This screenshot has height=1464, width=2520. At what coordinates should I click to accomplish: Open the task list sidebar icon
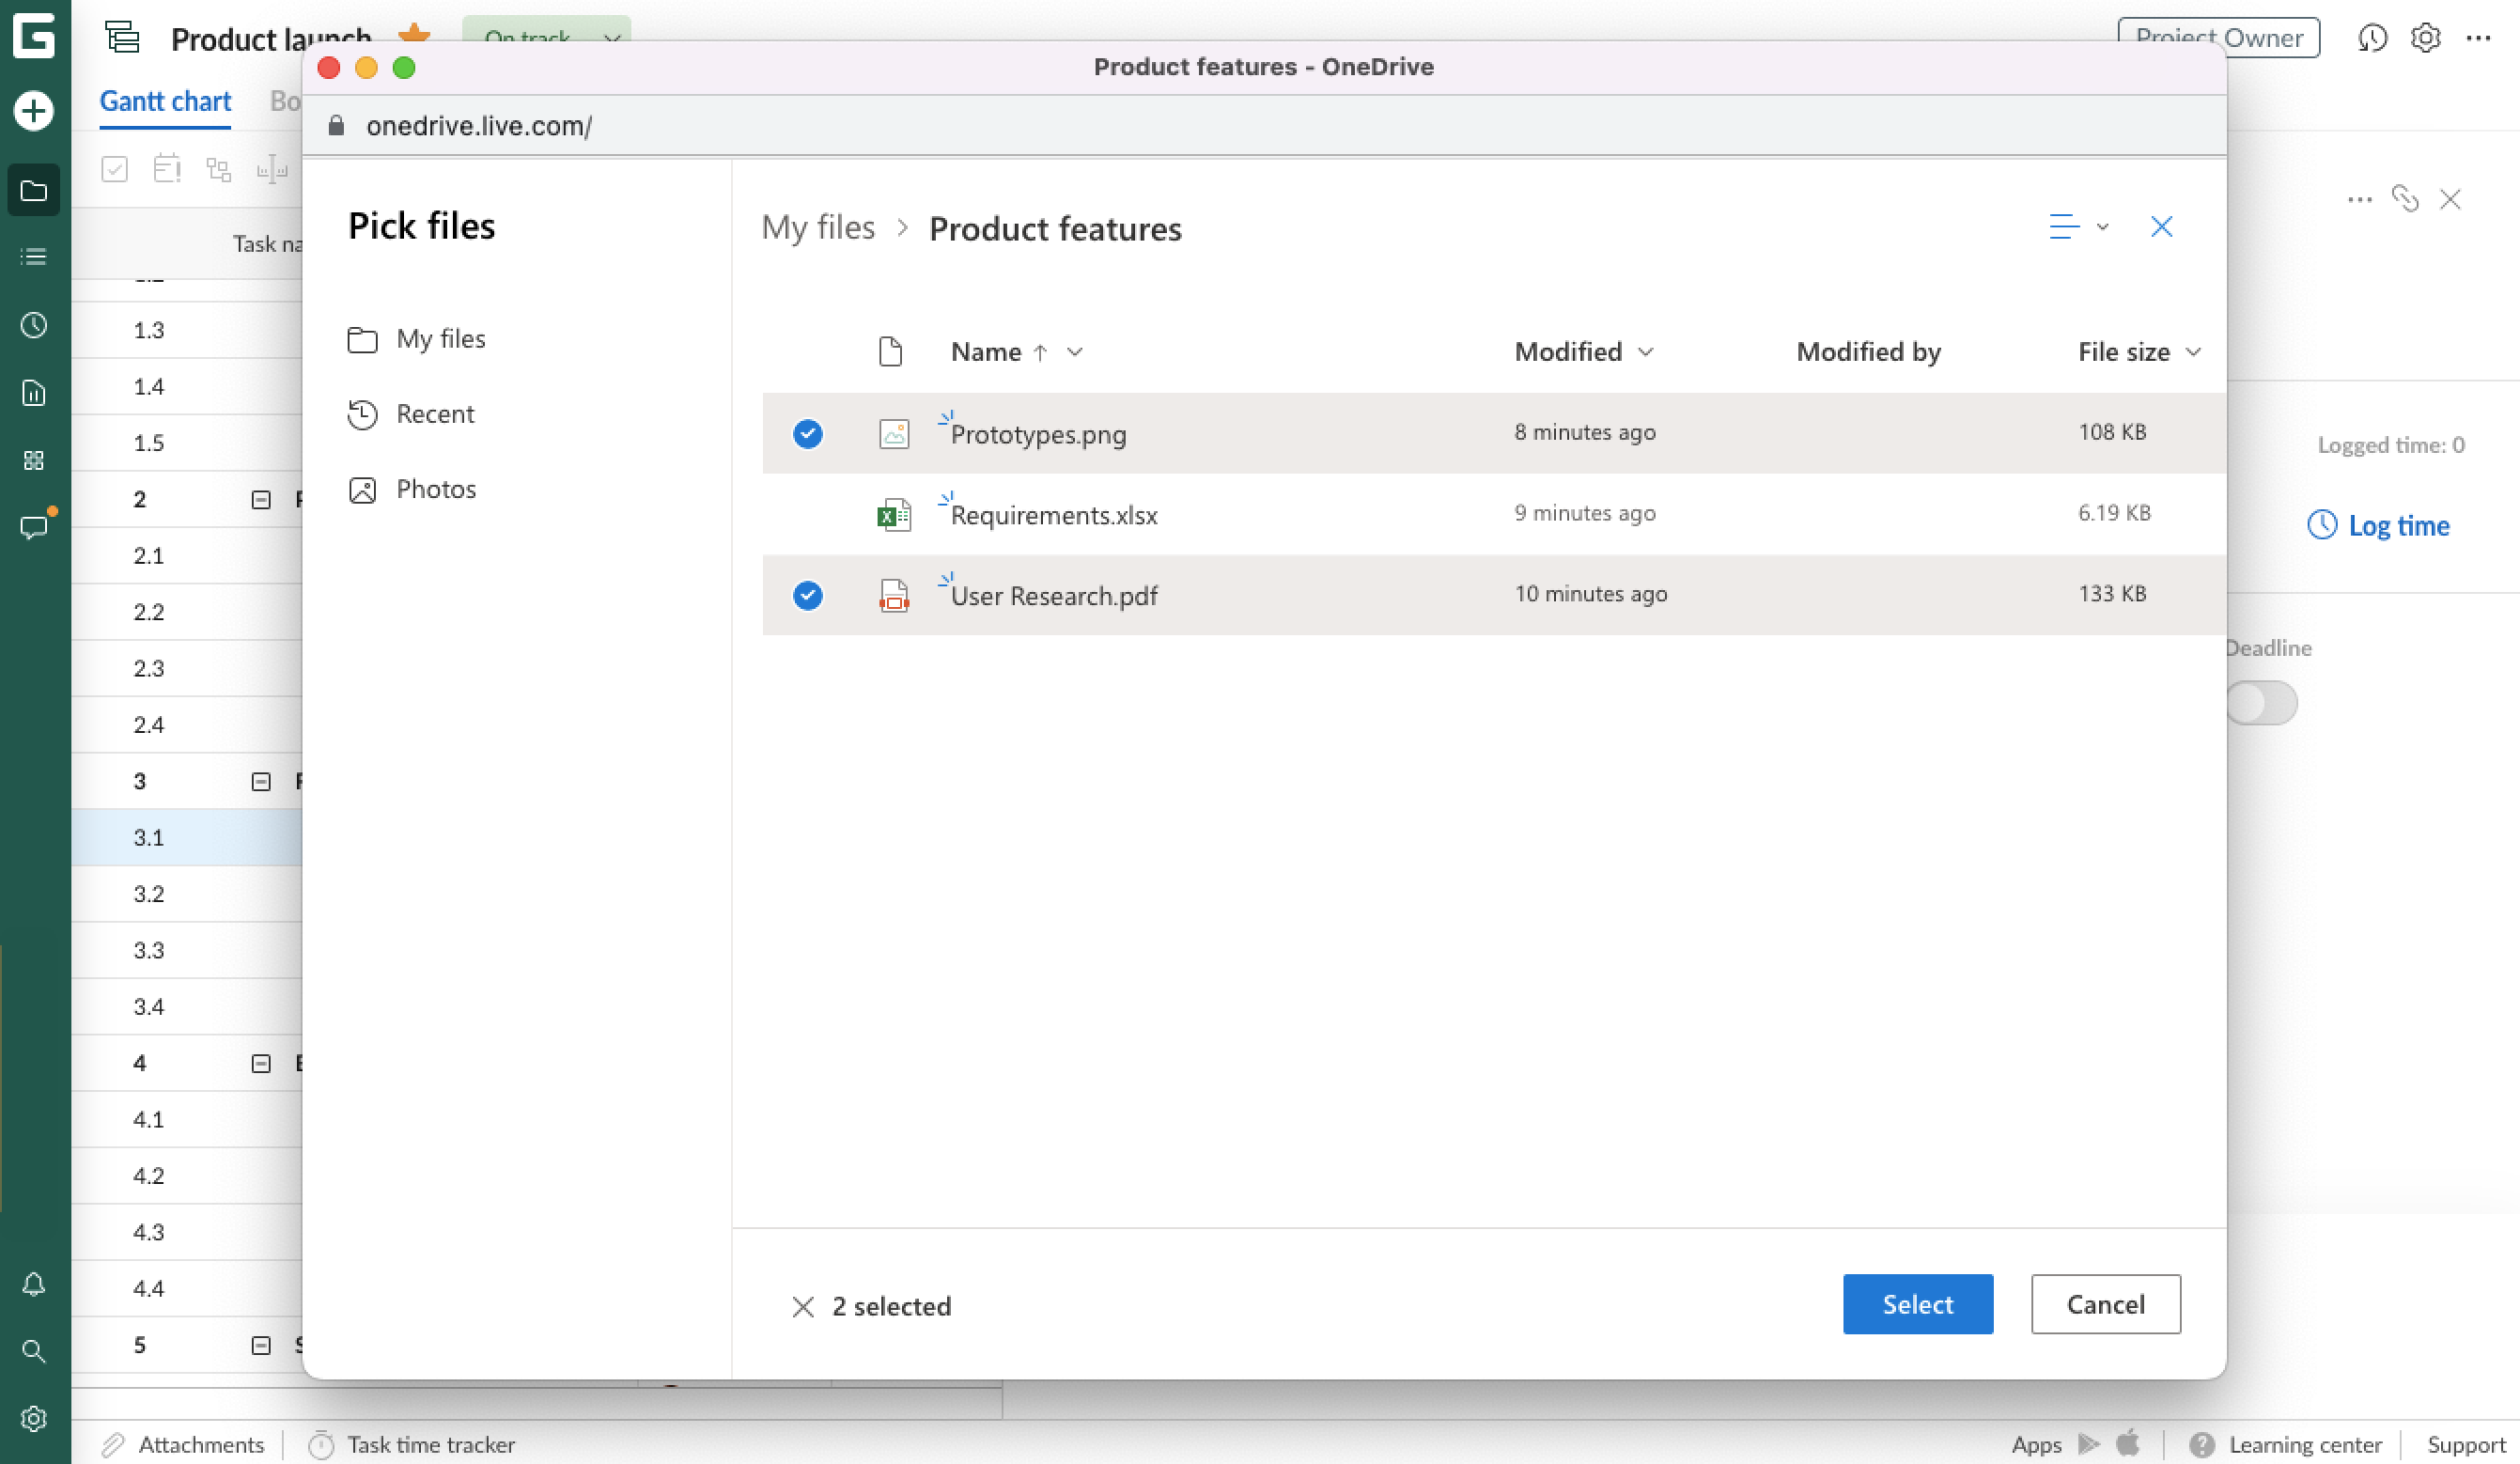[x=34, y=257]
